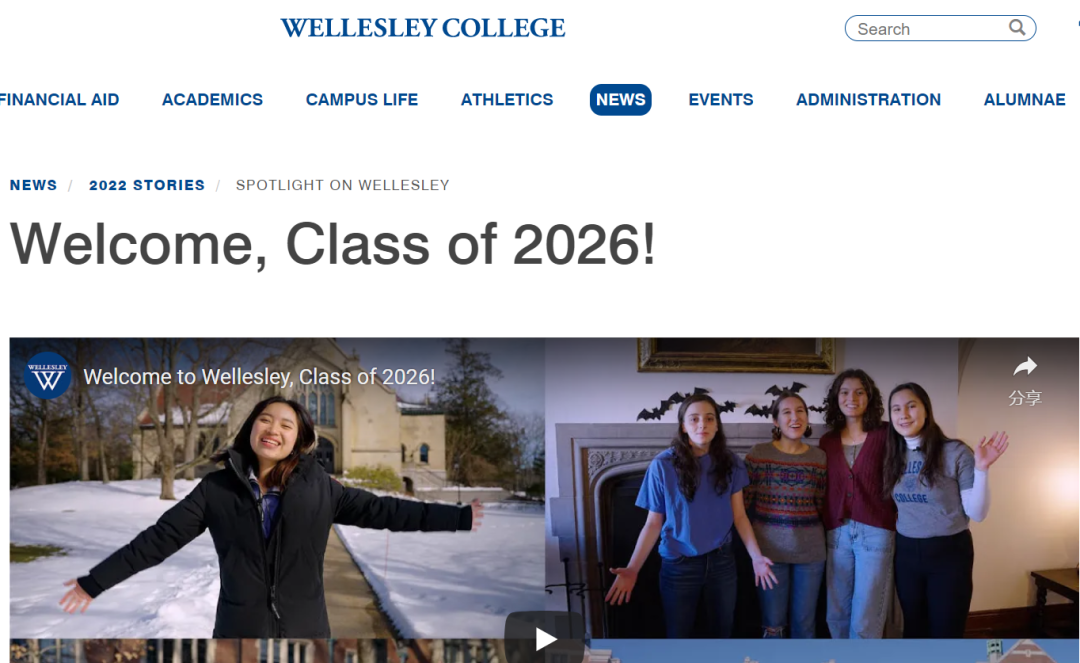Focus the Search input field
The image size is (1080, 663).
(x=925, y=29)
